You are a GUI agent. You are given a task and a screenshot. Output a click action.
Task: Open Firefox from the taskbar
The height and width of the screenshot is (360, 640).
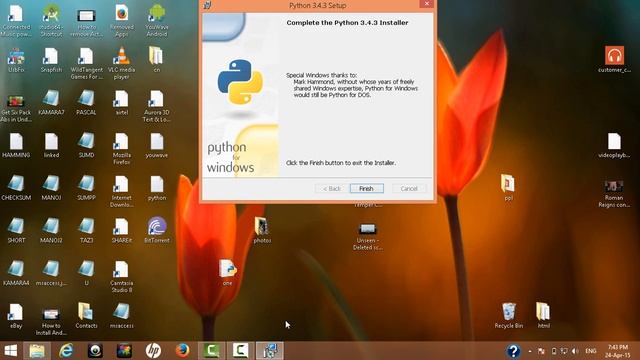pyautogui.click(x=182, y=351)
